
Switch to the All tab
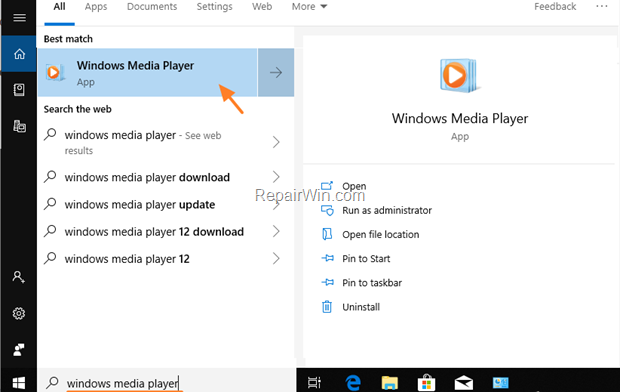(59, 7)
